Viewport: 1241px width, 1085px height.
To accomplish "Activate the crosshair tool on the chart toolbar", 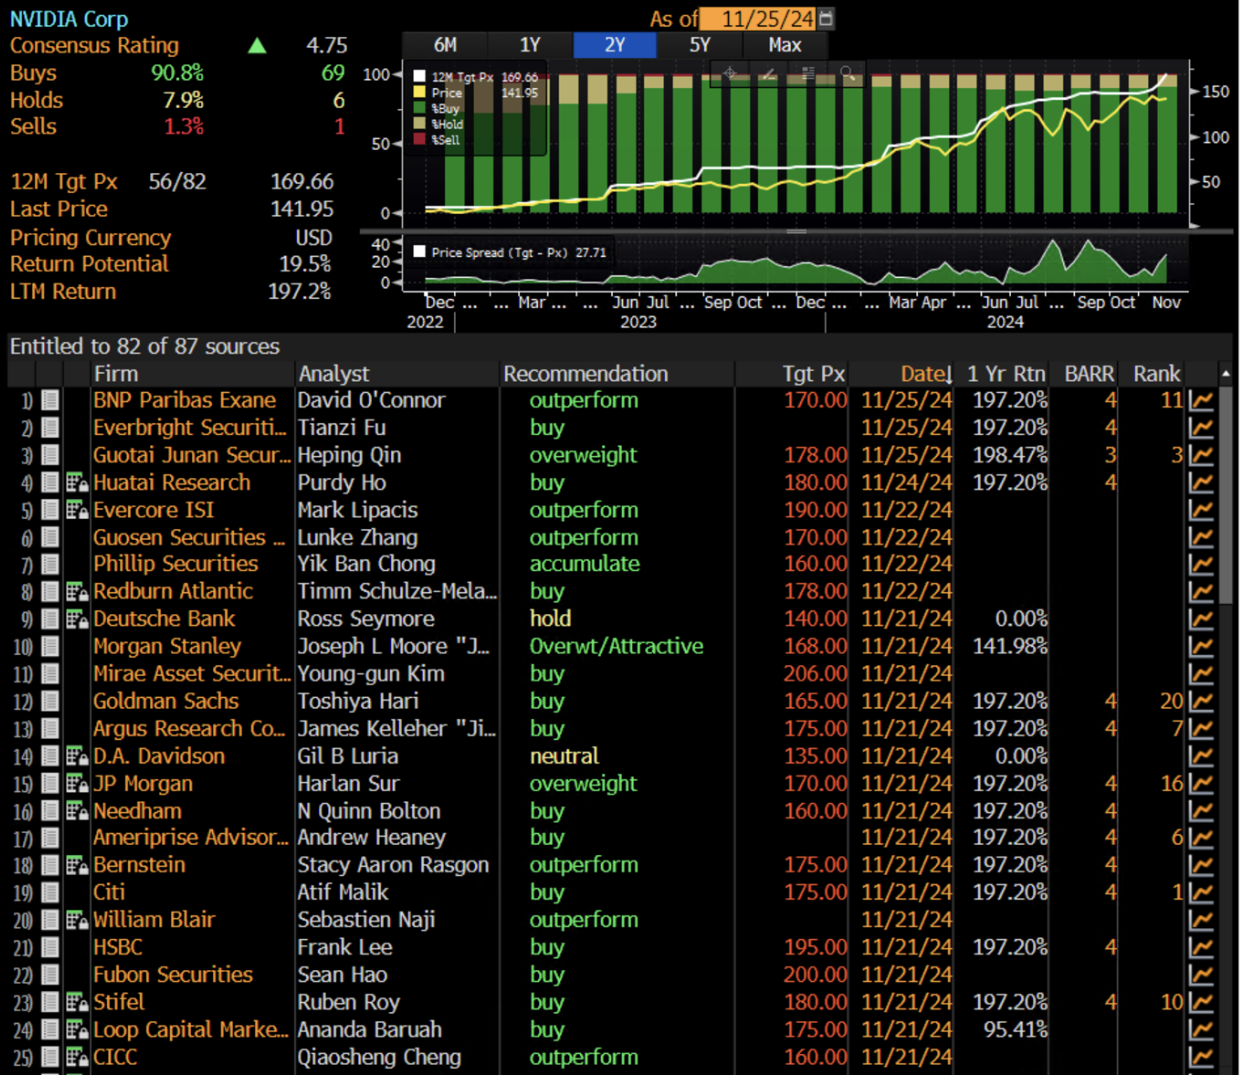I will 730,73.
